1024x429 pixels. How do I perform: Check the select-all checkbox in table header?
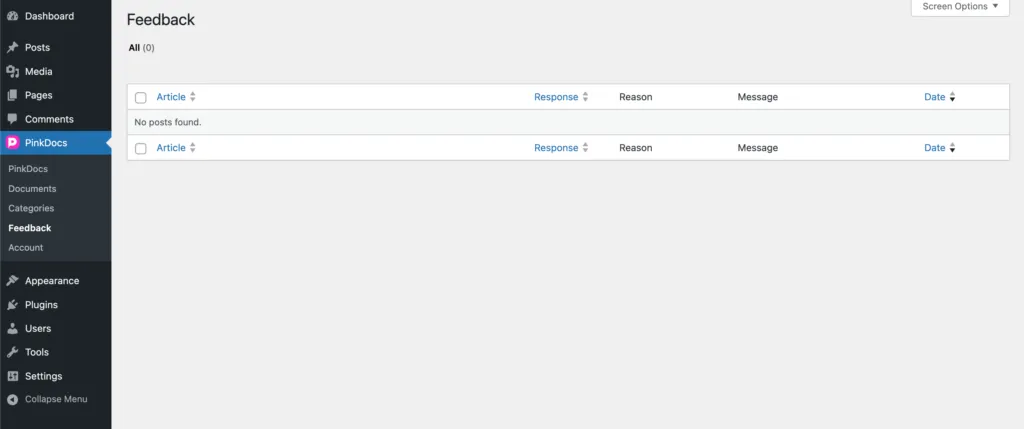(141, 97)
